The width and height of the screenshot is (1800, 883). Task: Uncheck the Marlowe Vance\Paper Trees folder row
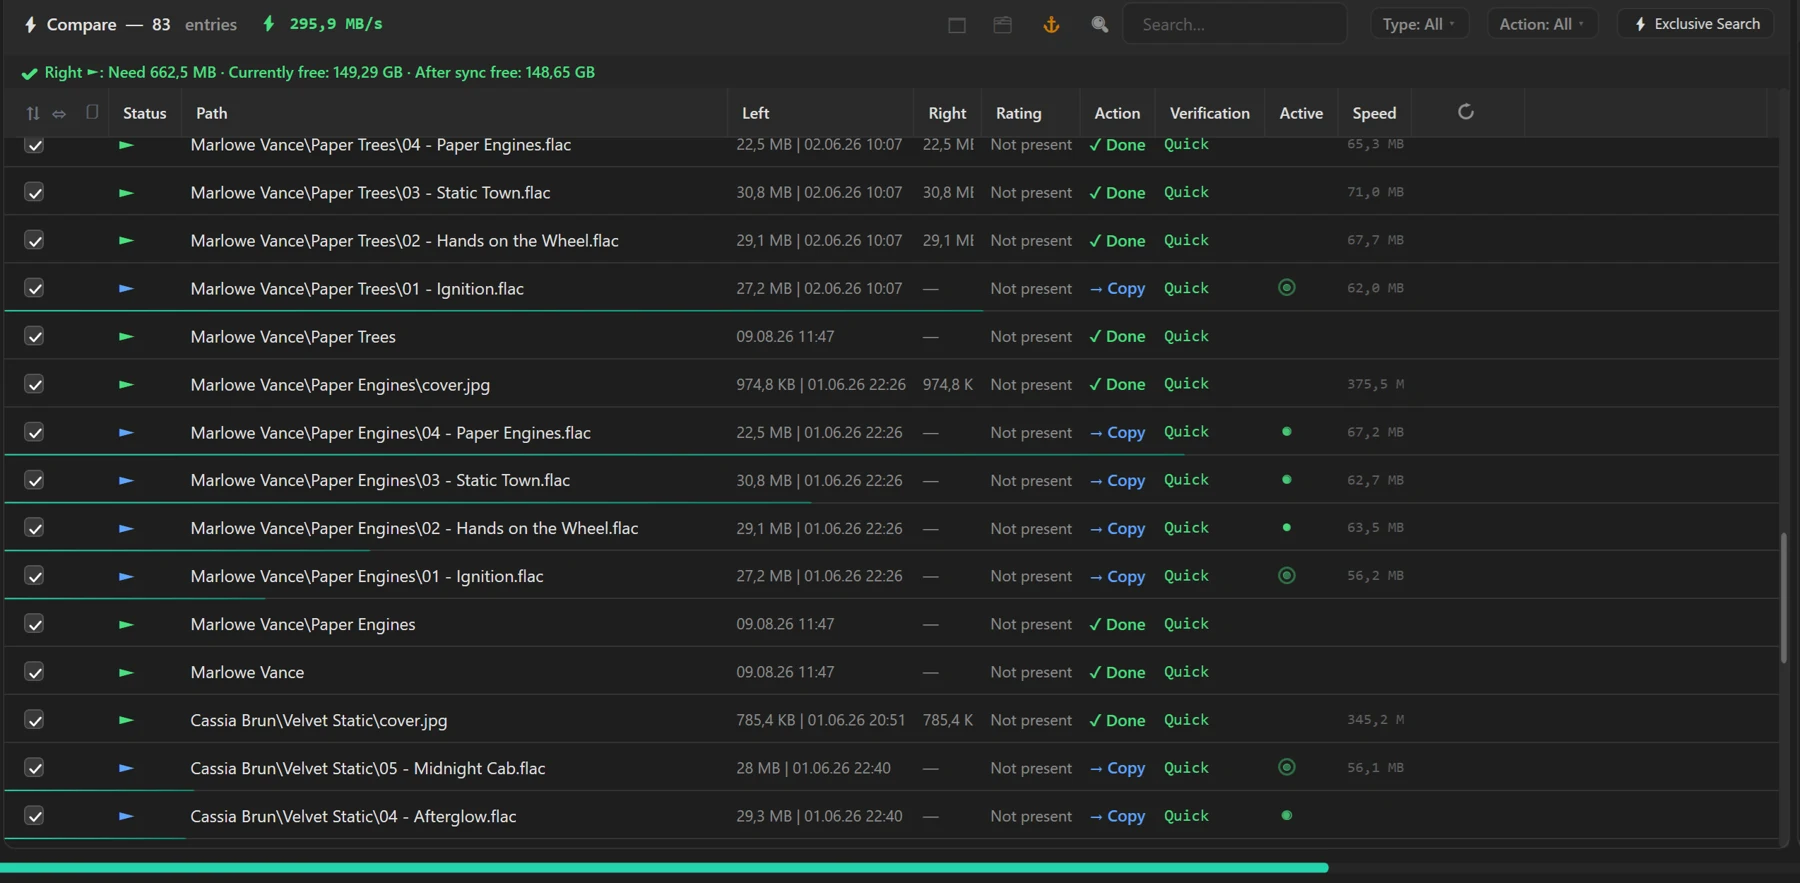coord(34,336)
